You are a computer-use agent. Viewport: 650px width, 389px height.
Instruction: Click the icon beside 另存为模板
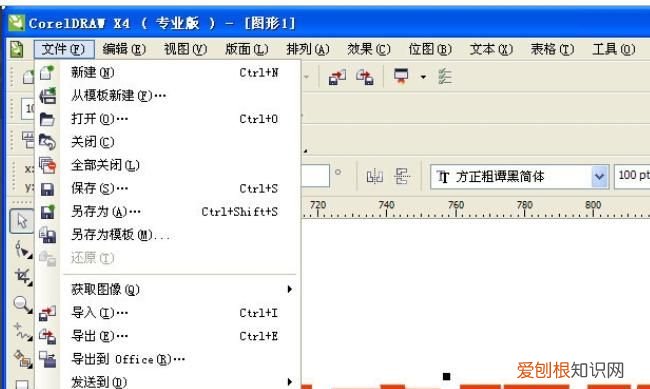[x=47, y=235]
